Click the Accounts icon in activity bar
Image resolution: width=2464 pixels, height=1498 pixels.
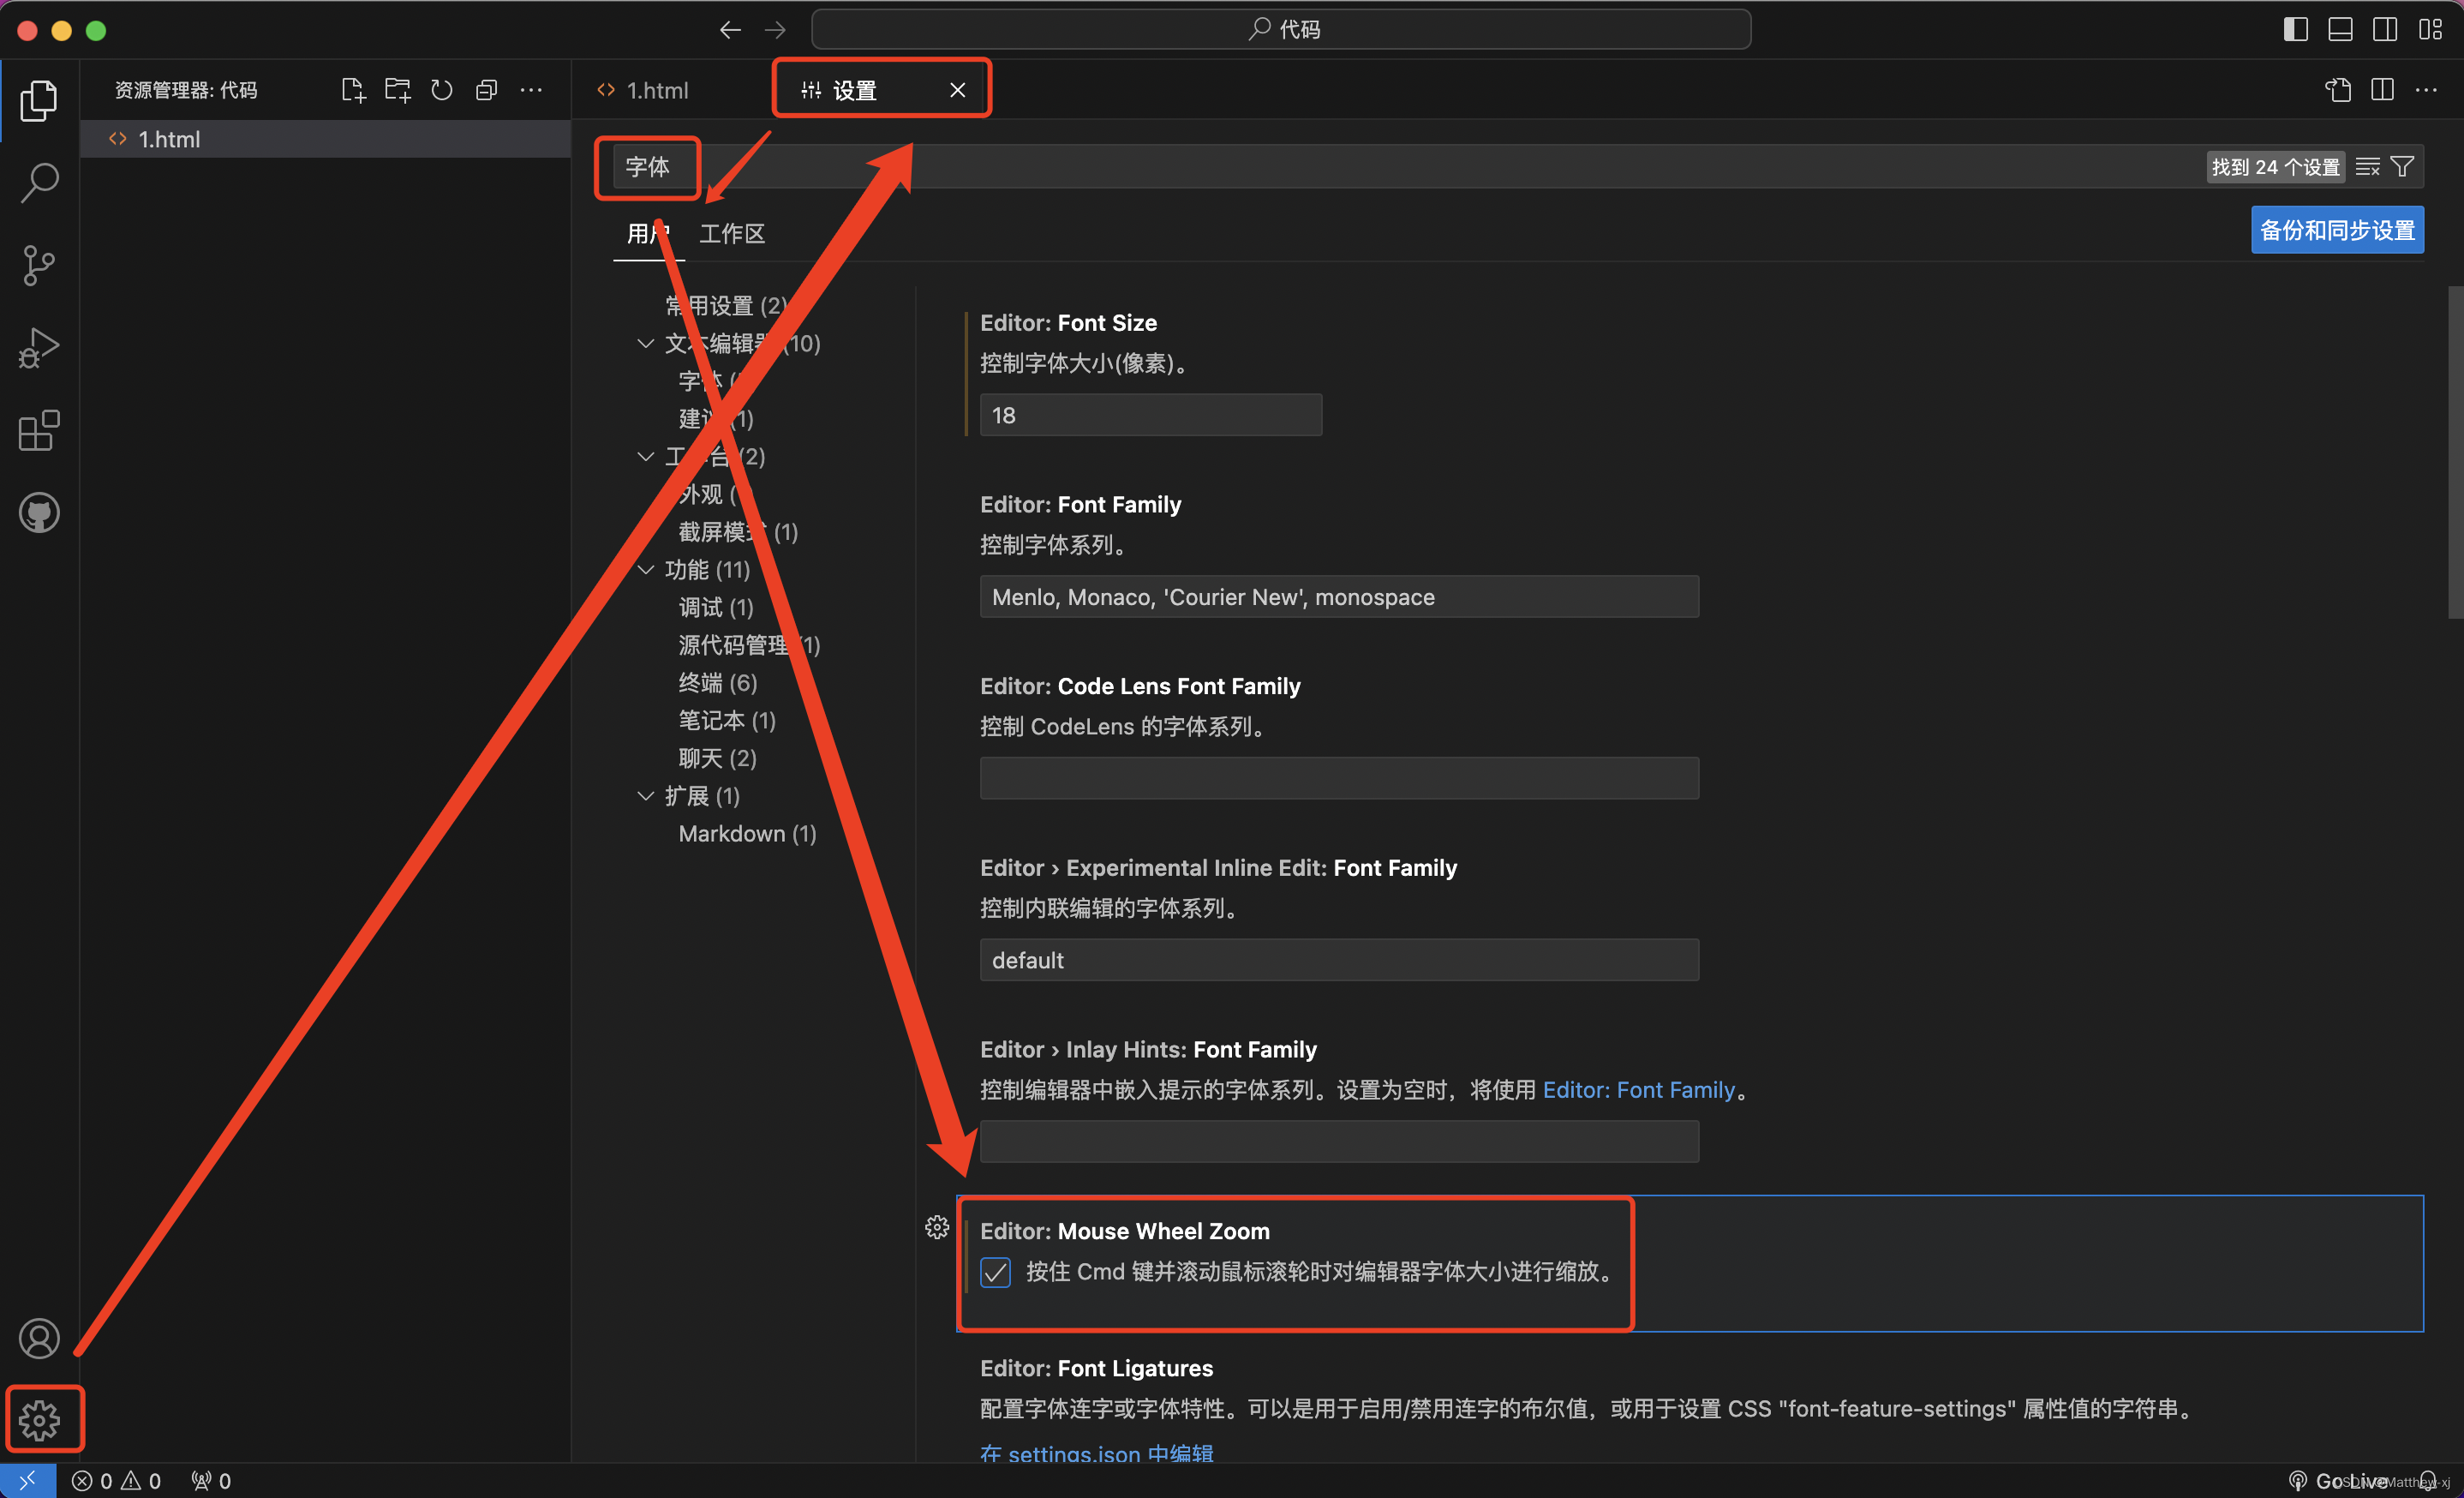(x=39, y=1338)
